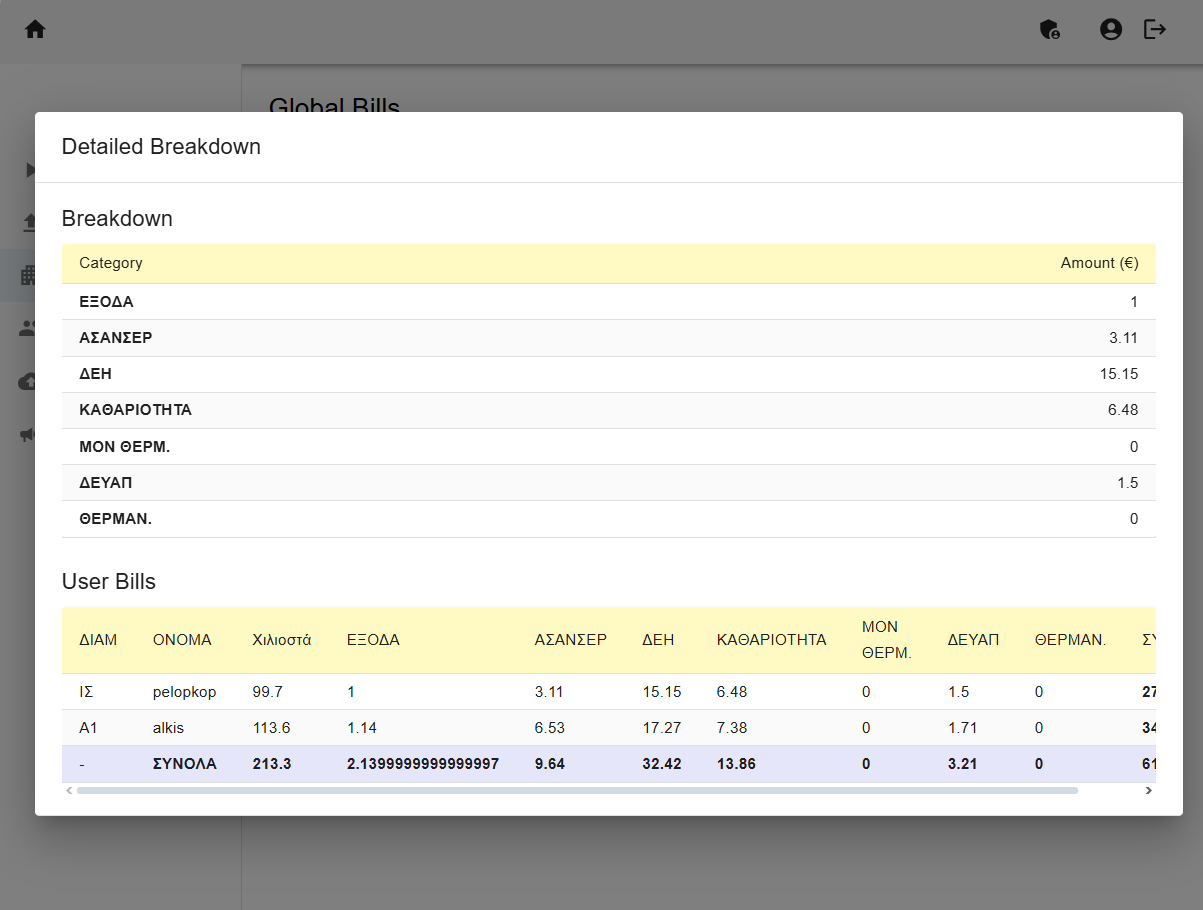Screen dimensions: 1203x910
Task: Click the logout icon
Action: click(1155, 30)
